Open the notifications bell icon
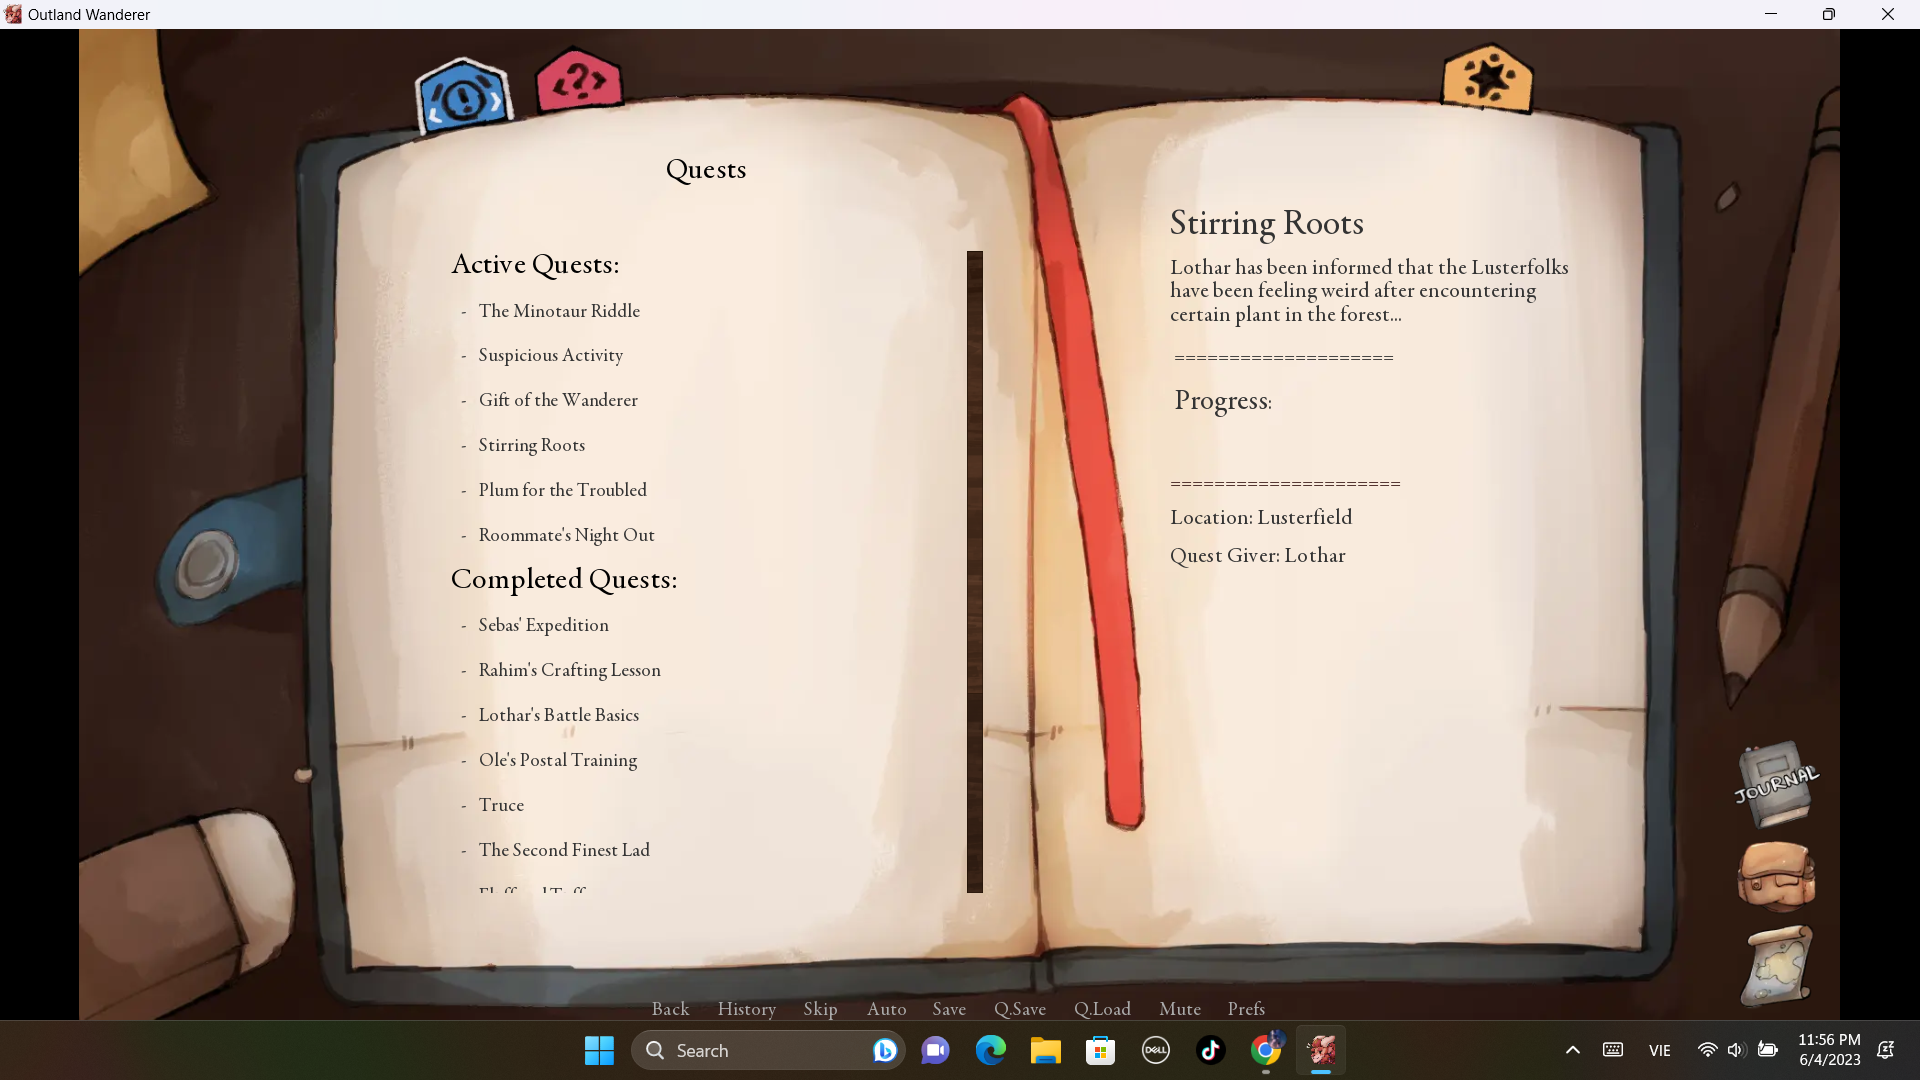Screen dimensions: 1920x1080 (1886, 1050)
